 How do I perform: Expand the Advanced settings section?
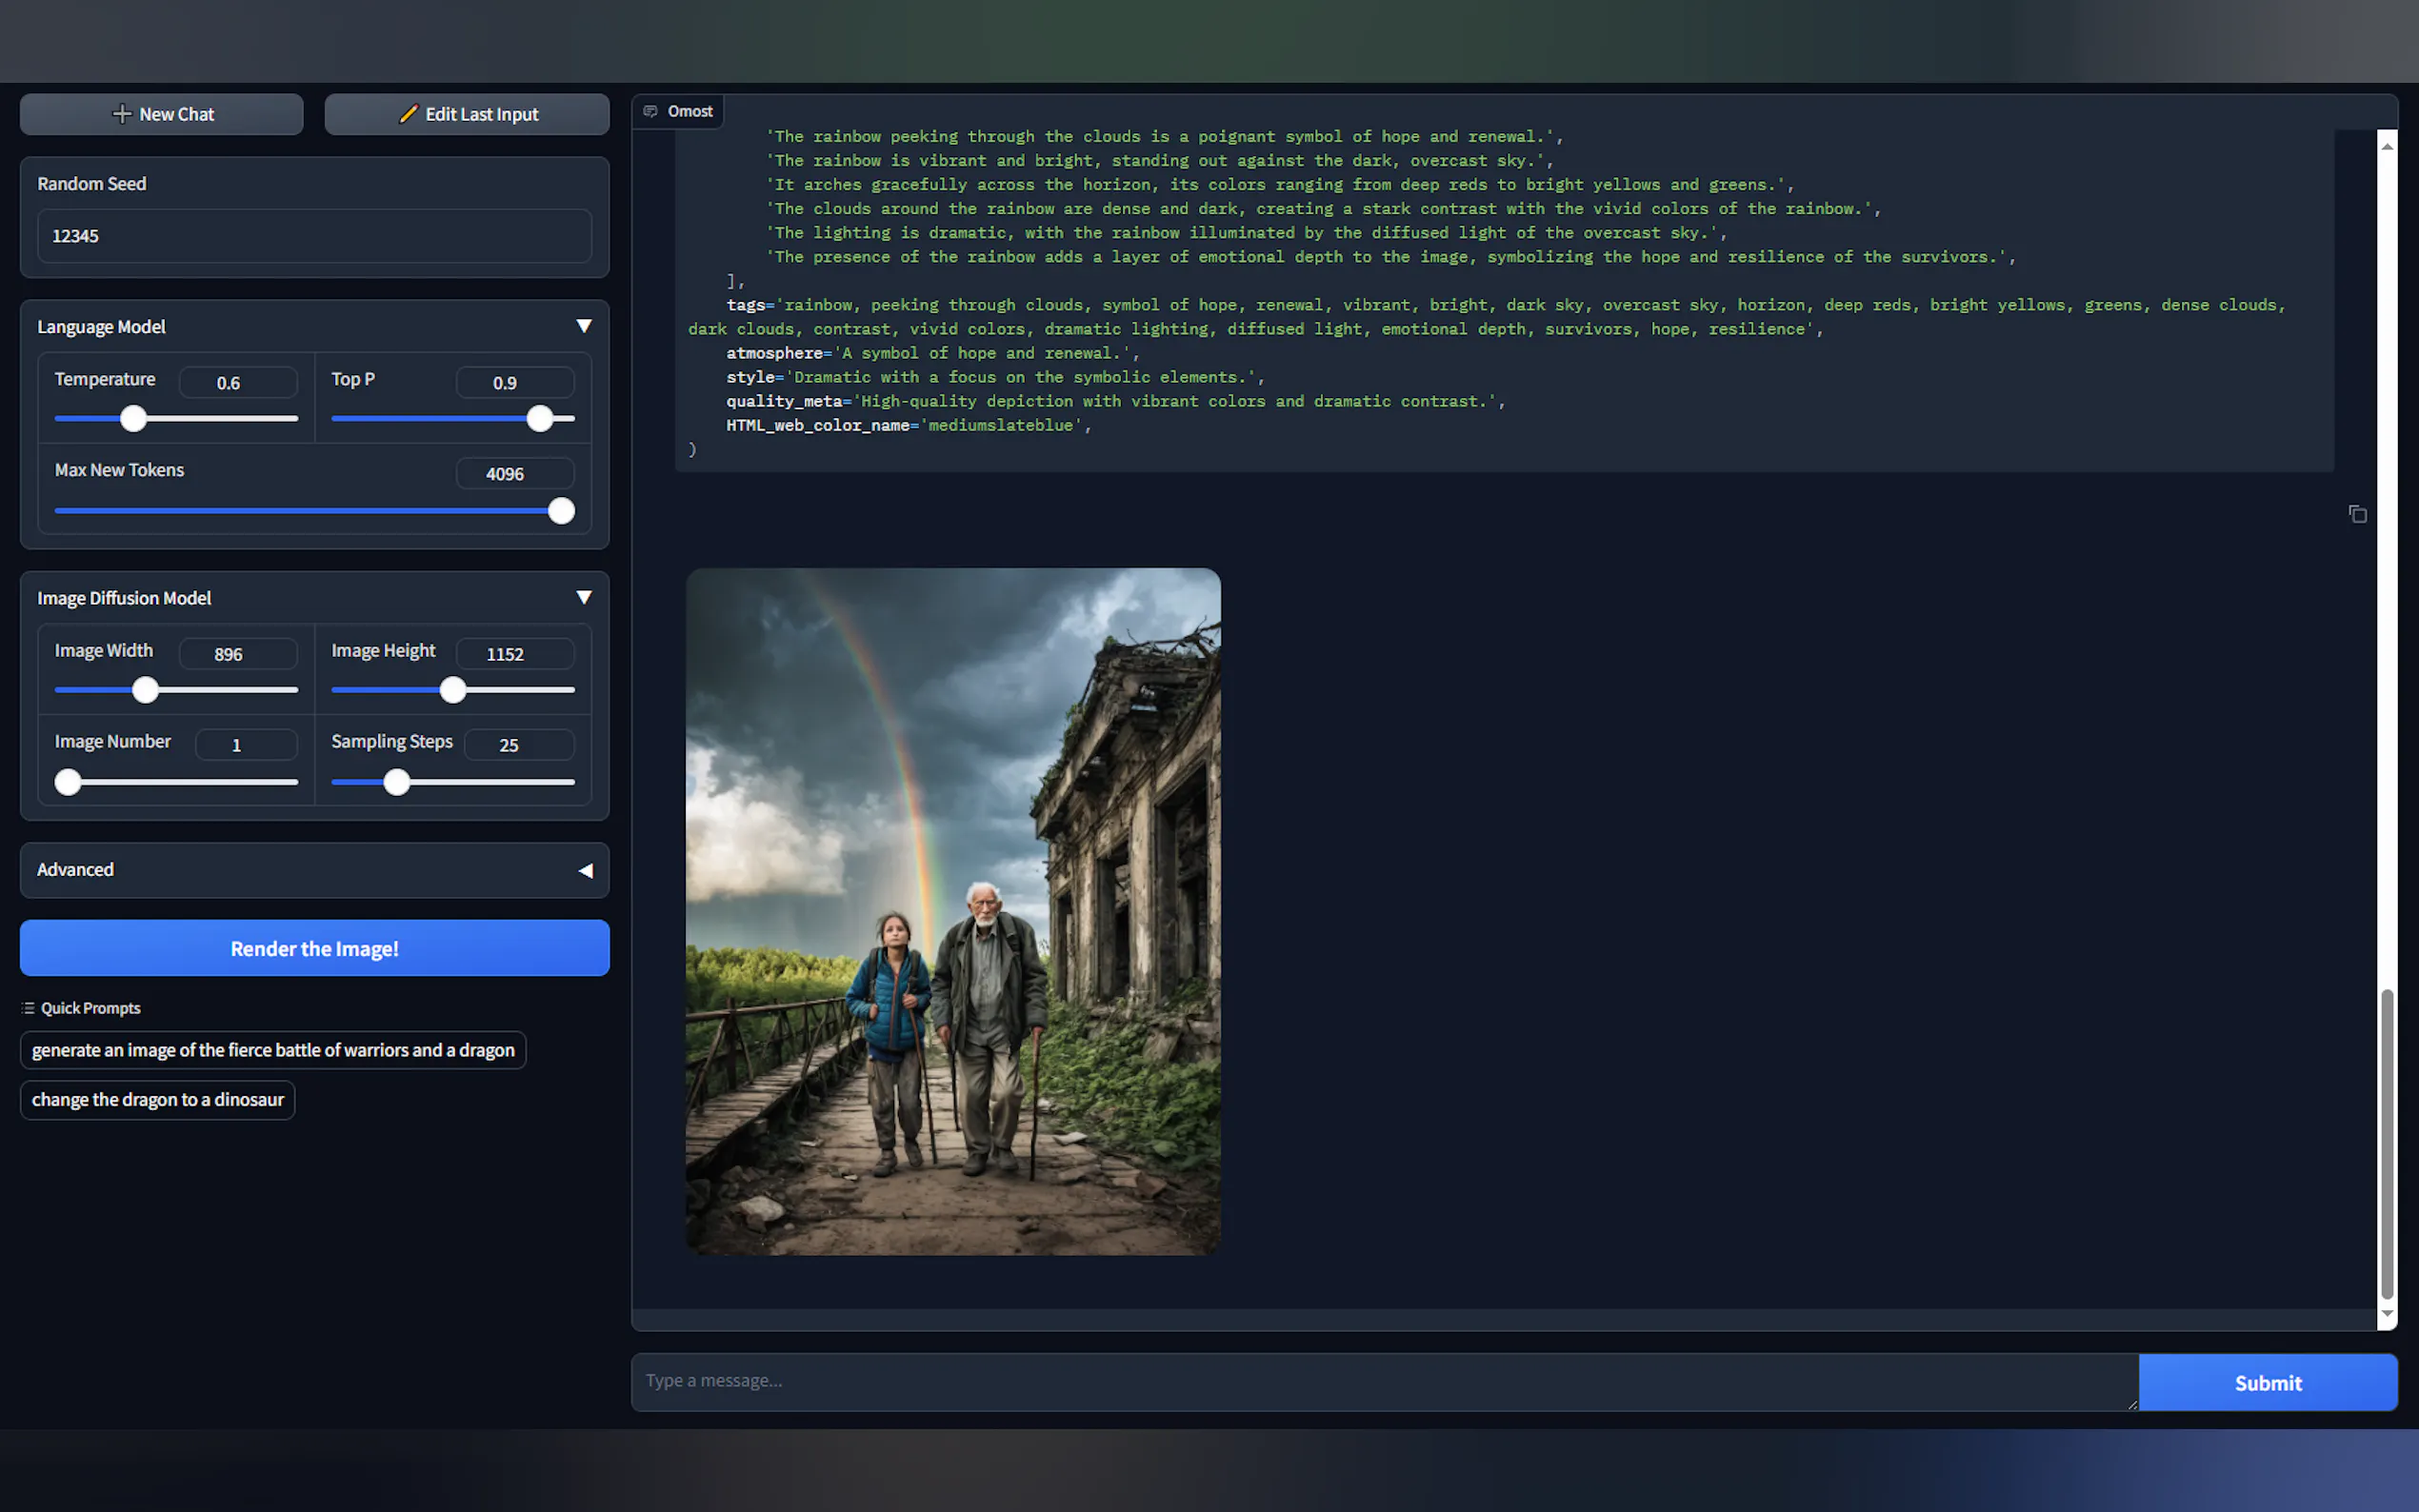(x=585, y=870)
